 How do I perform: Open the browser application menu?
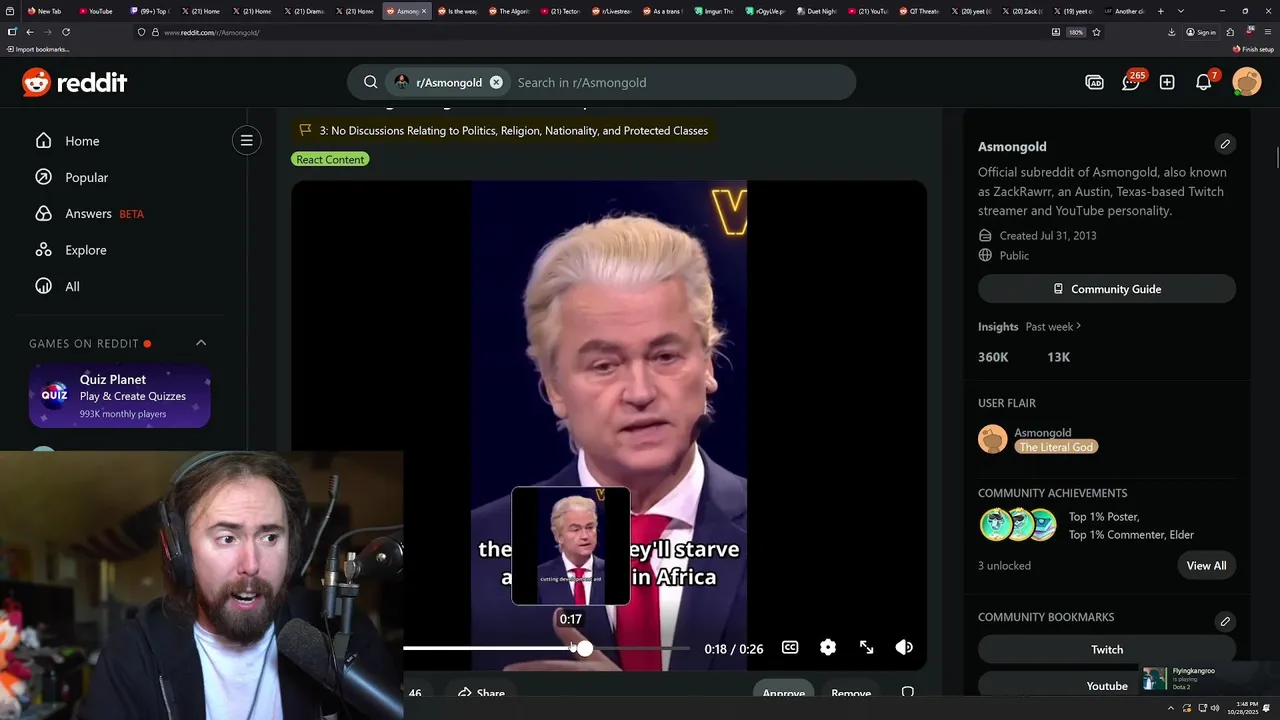1269,32
